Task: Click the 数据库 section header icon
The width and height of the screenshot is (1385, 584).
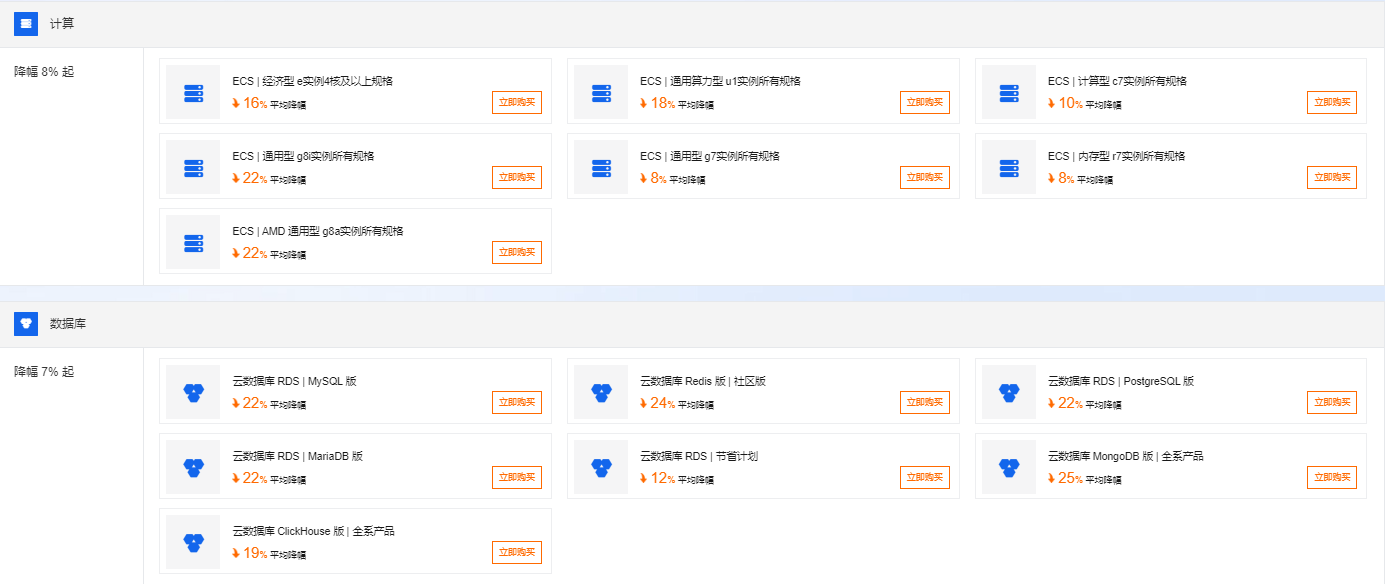Action: [26, 324]
